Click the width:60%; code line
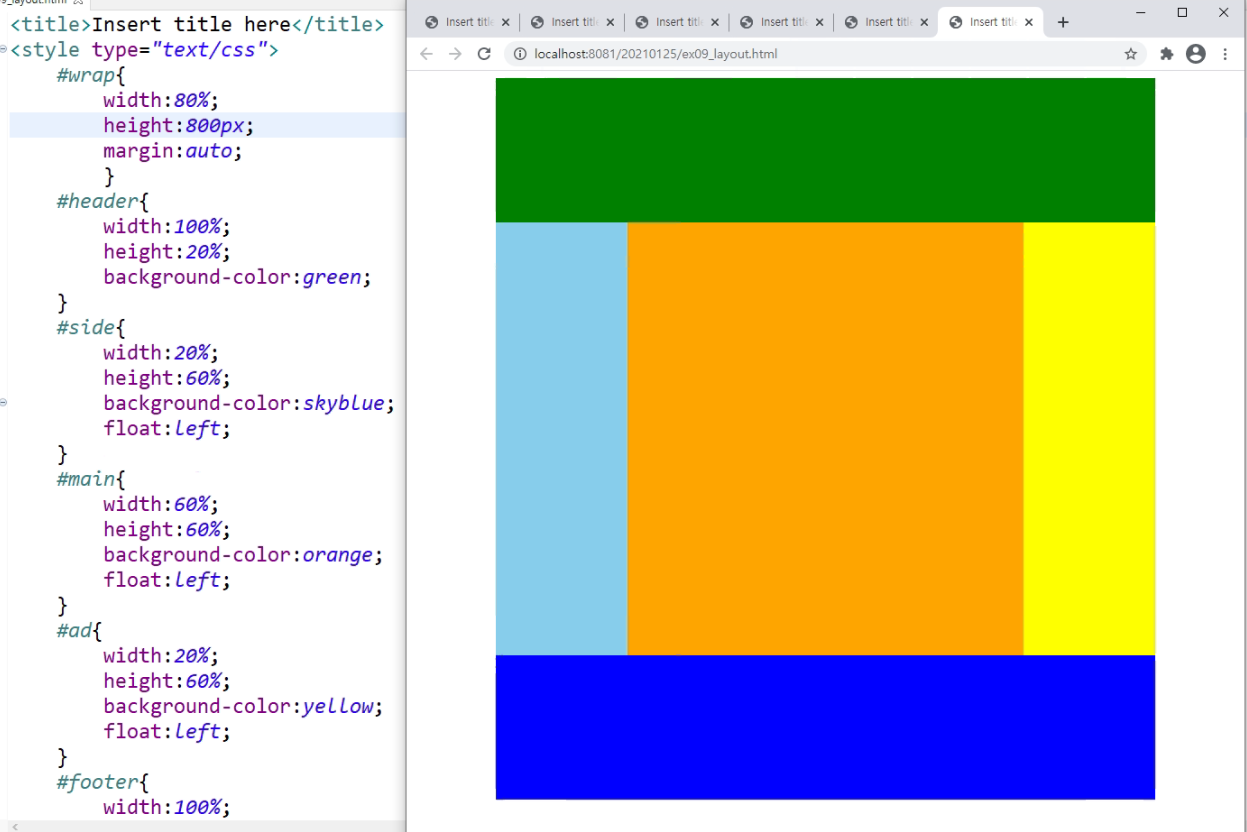1247x832 pixels. (160, 504)
